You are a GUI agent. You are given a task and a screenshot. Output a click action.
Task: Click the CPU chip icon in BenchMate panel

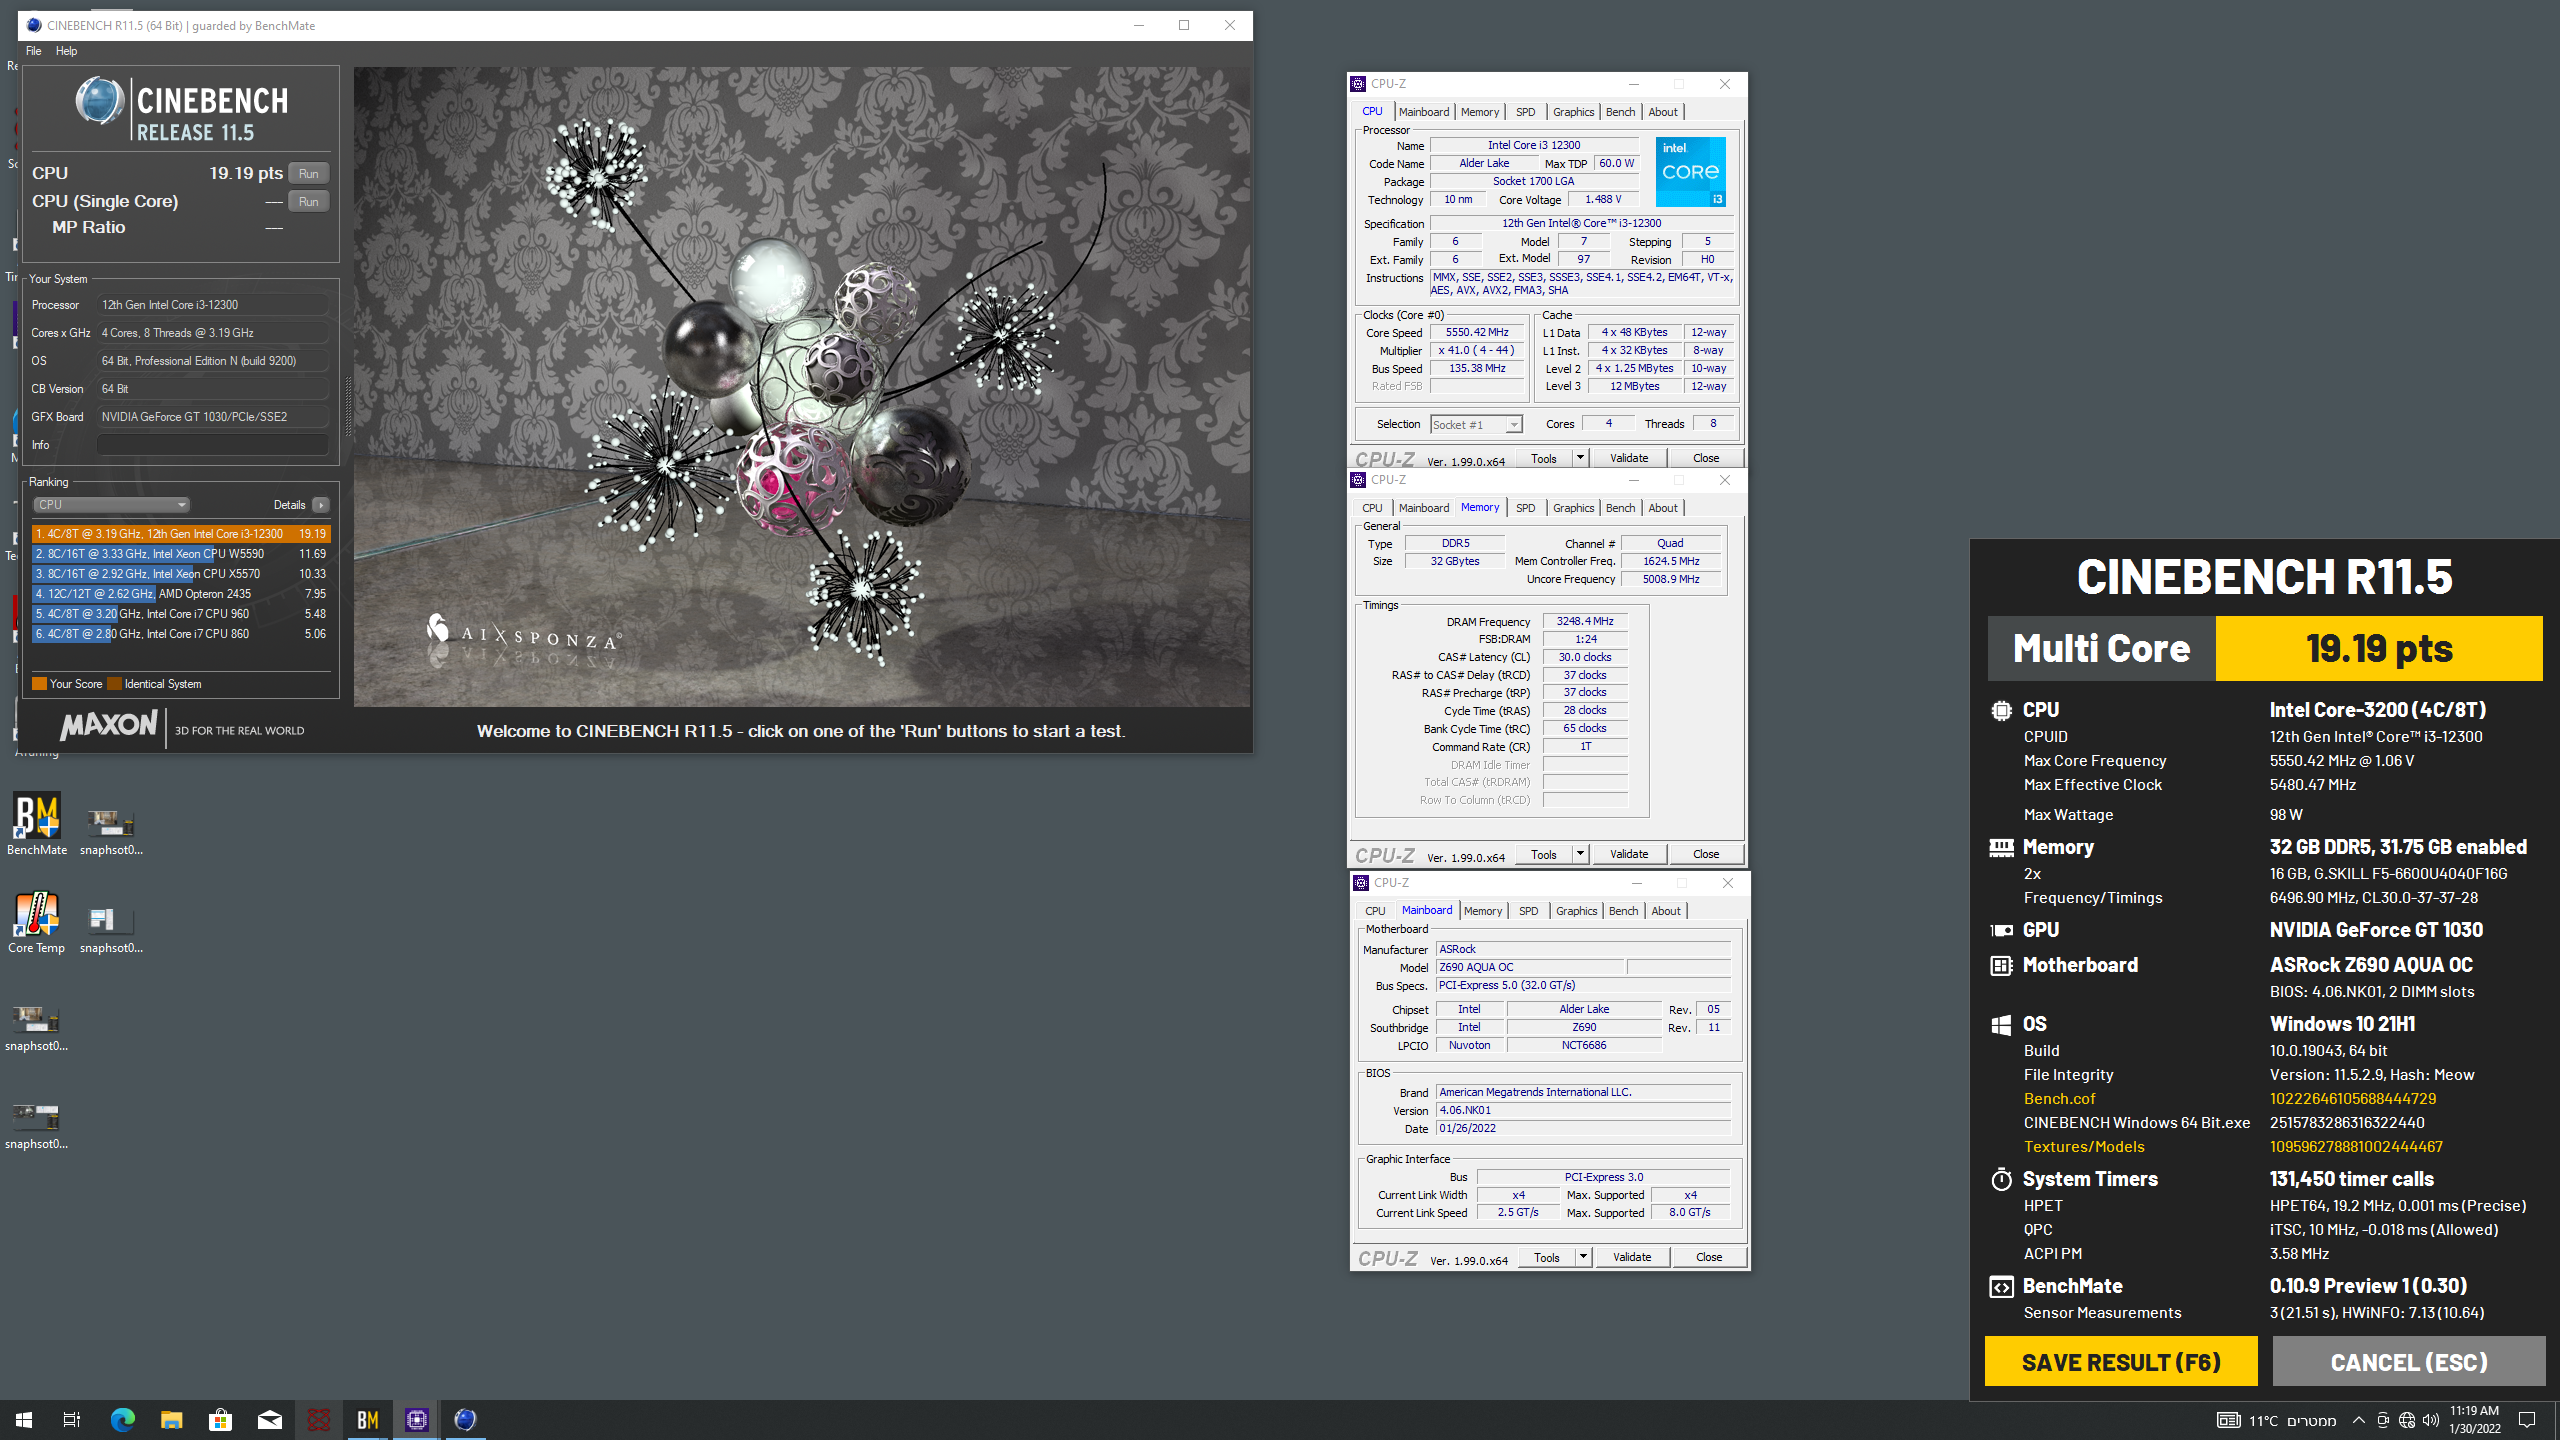point(2001,710)
